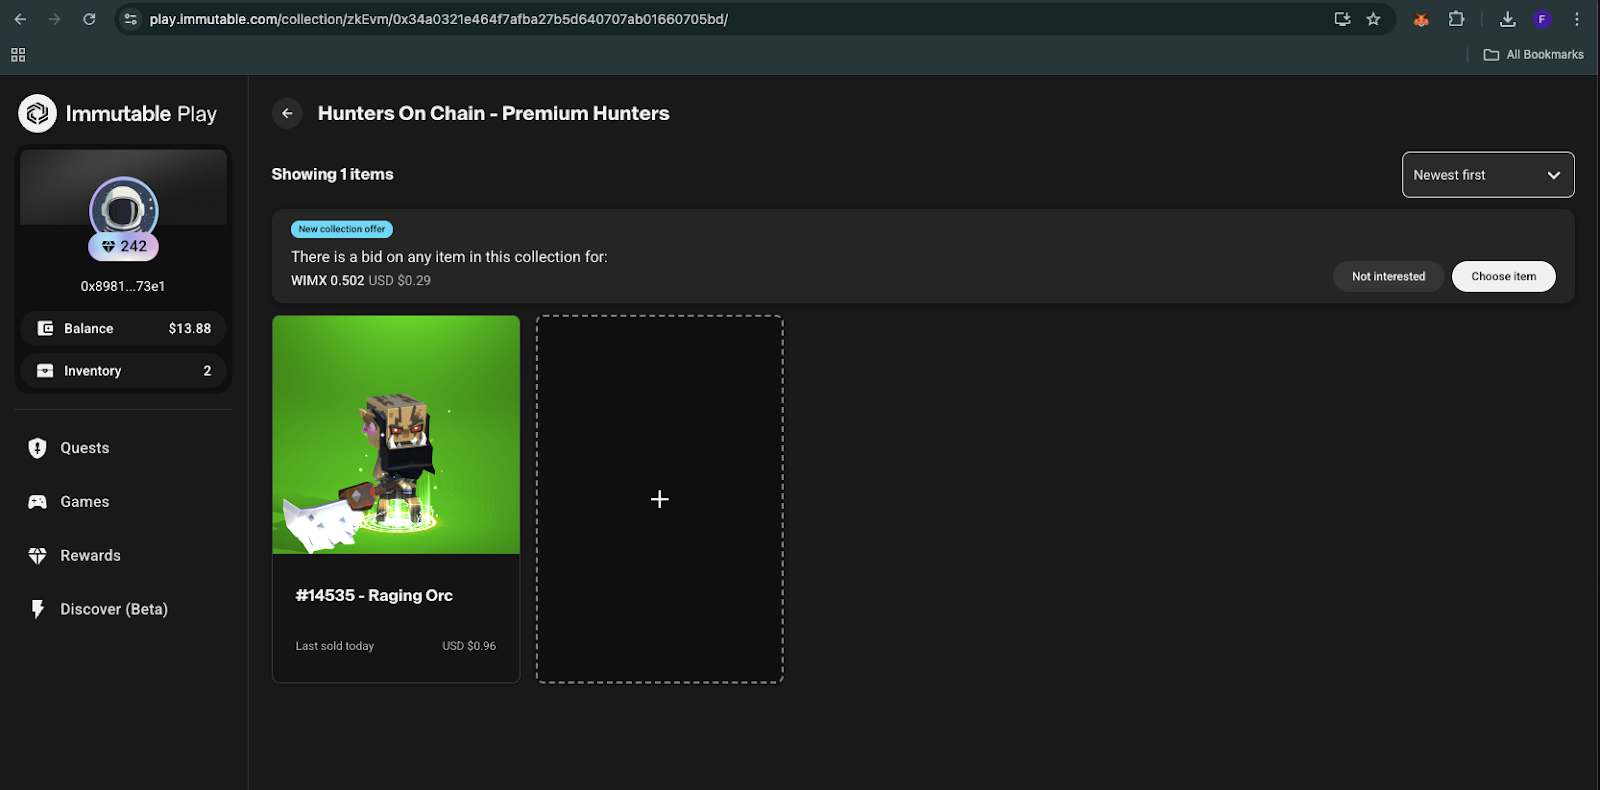Go back in browser history

pyautogui.click(x=20, y=19)
